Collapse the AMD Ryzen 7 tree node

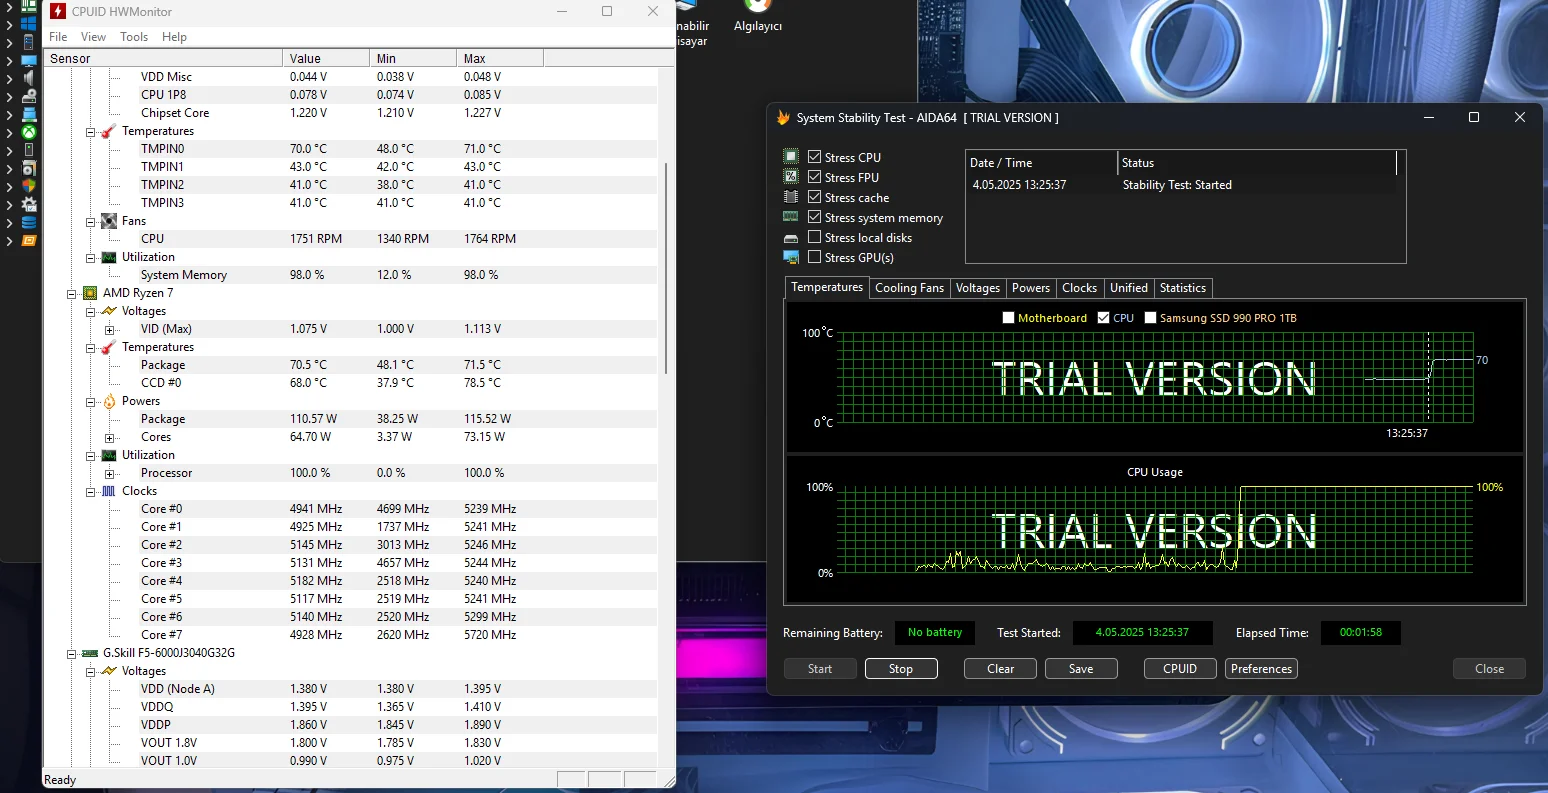coord(72,293)
